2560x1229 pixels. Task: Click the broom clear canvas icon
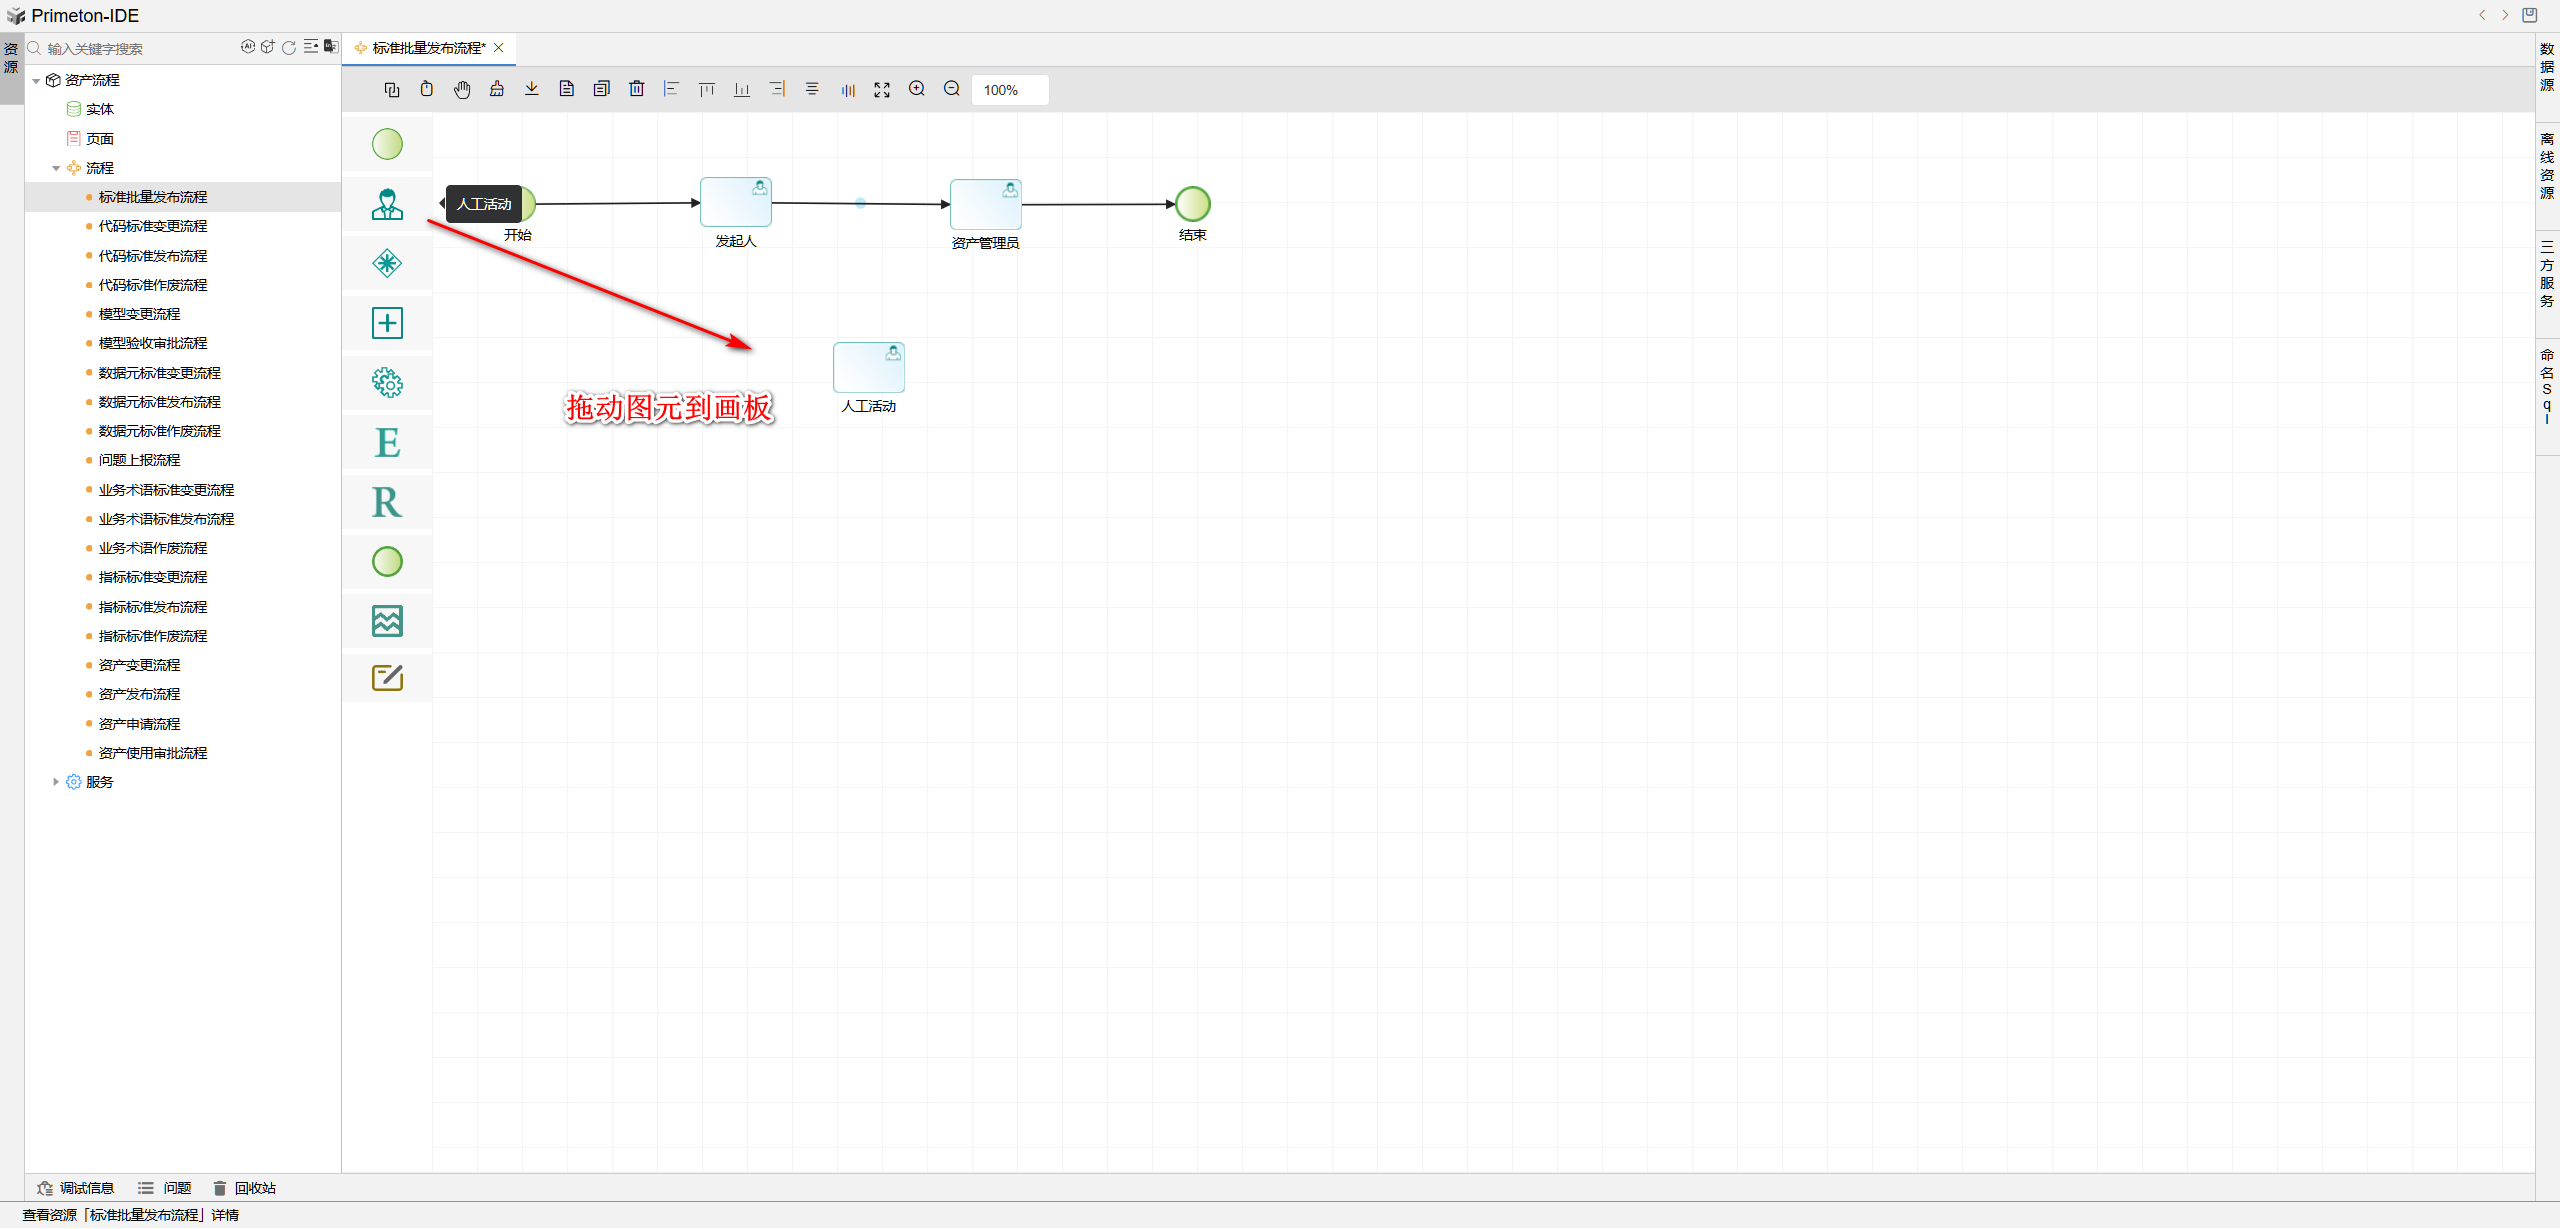point(497,90)
